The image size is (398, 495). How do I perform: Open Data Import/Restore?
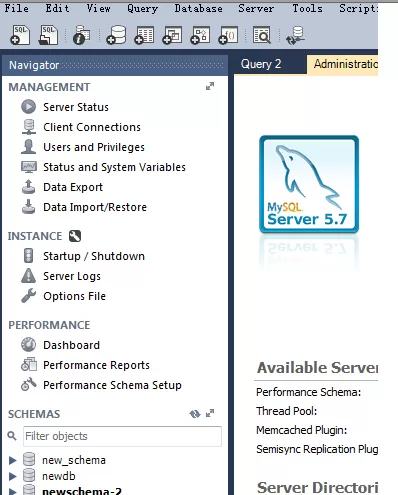(95, 207)
